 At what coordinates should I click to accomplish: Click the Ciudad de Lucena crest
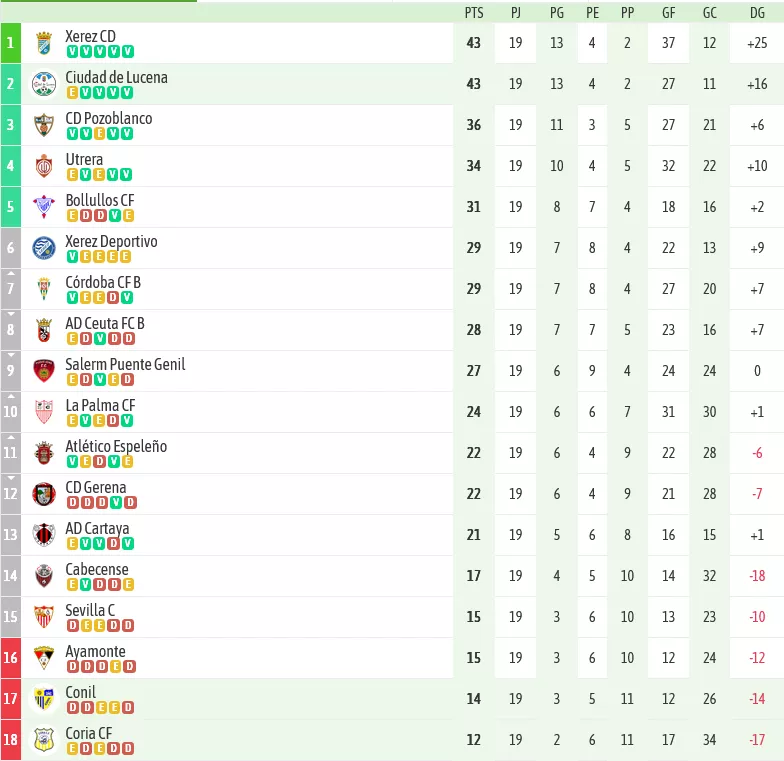44,84
